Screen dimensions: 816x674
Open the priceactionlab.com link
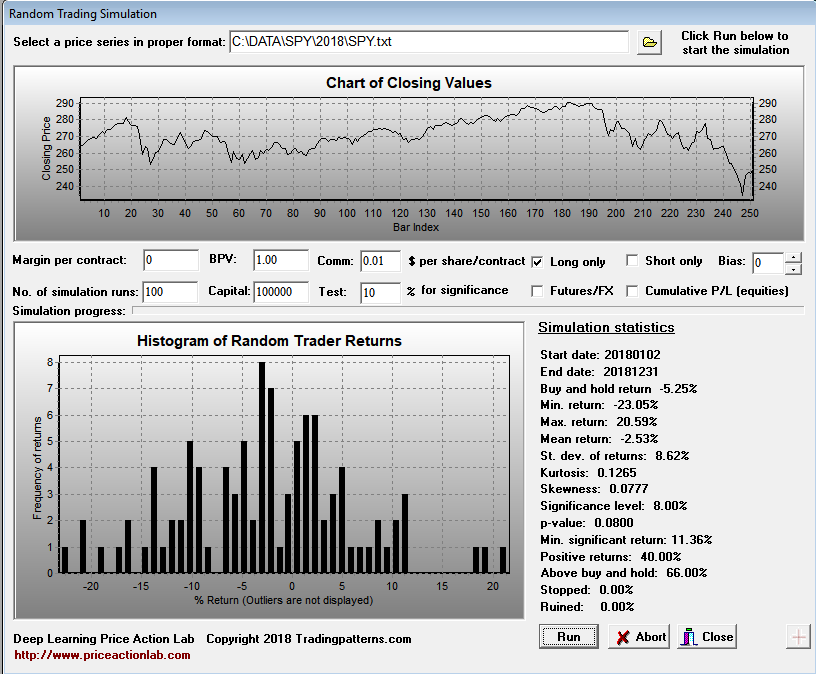[102, 655]
